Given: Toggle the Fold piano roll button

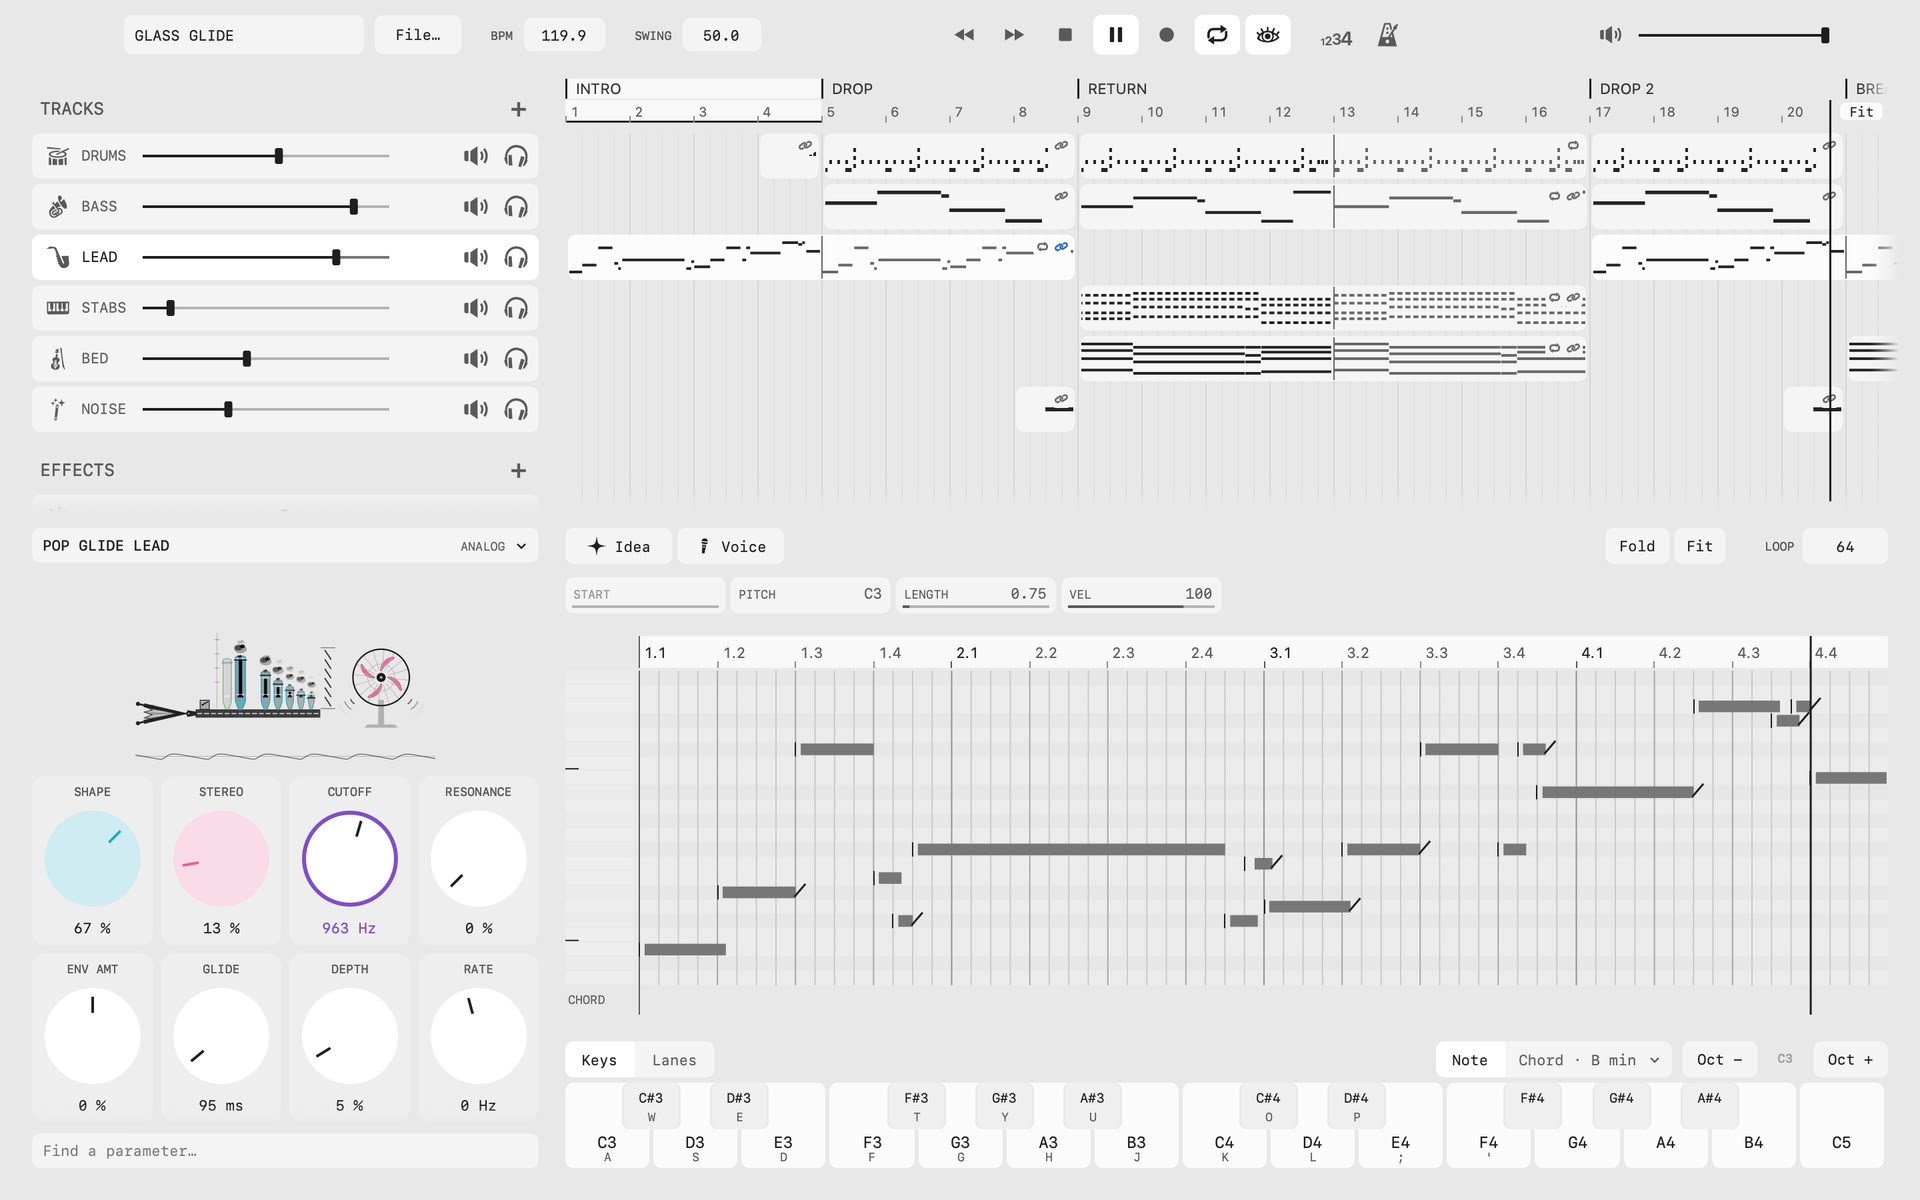Looking at the screenshot, I should (x=1637, y=546).
